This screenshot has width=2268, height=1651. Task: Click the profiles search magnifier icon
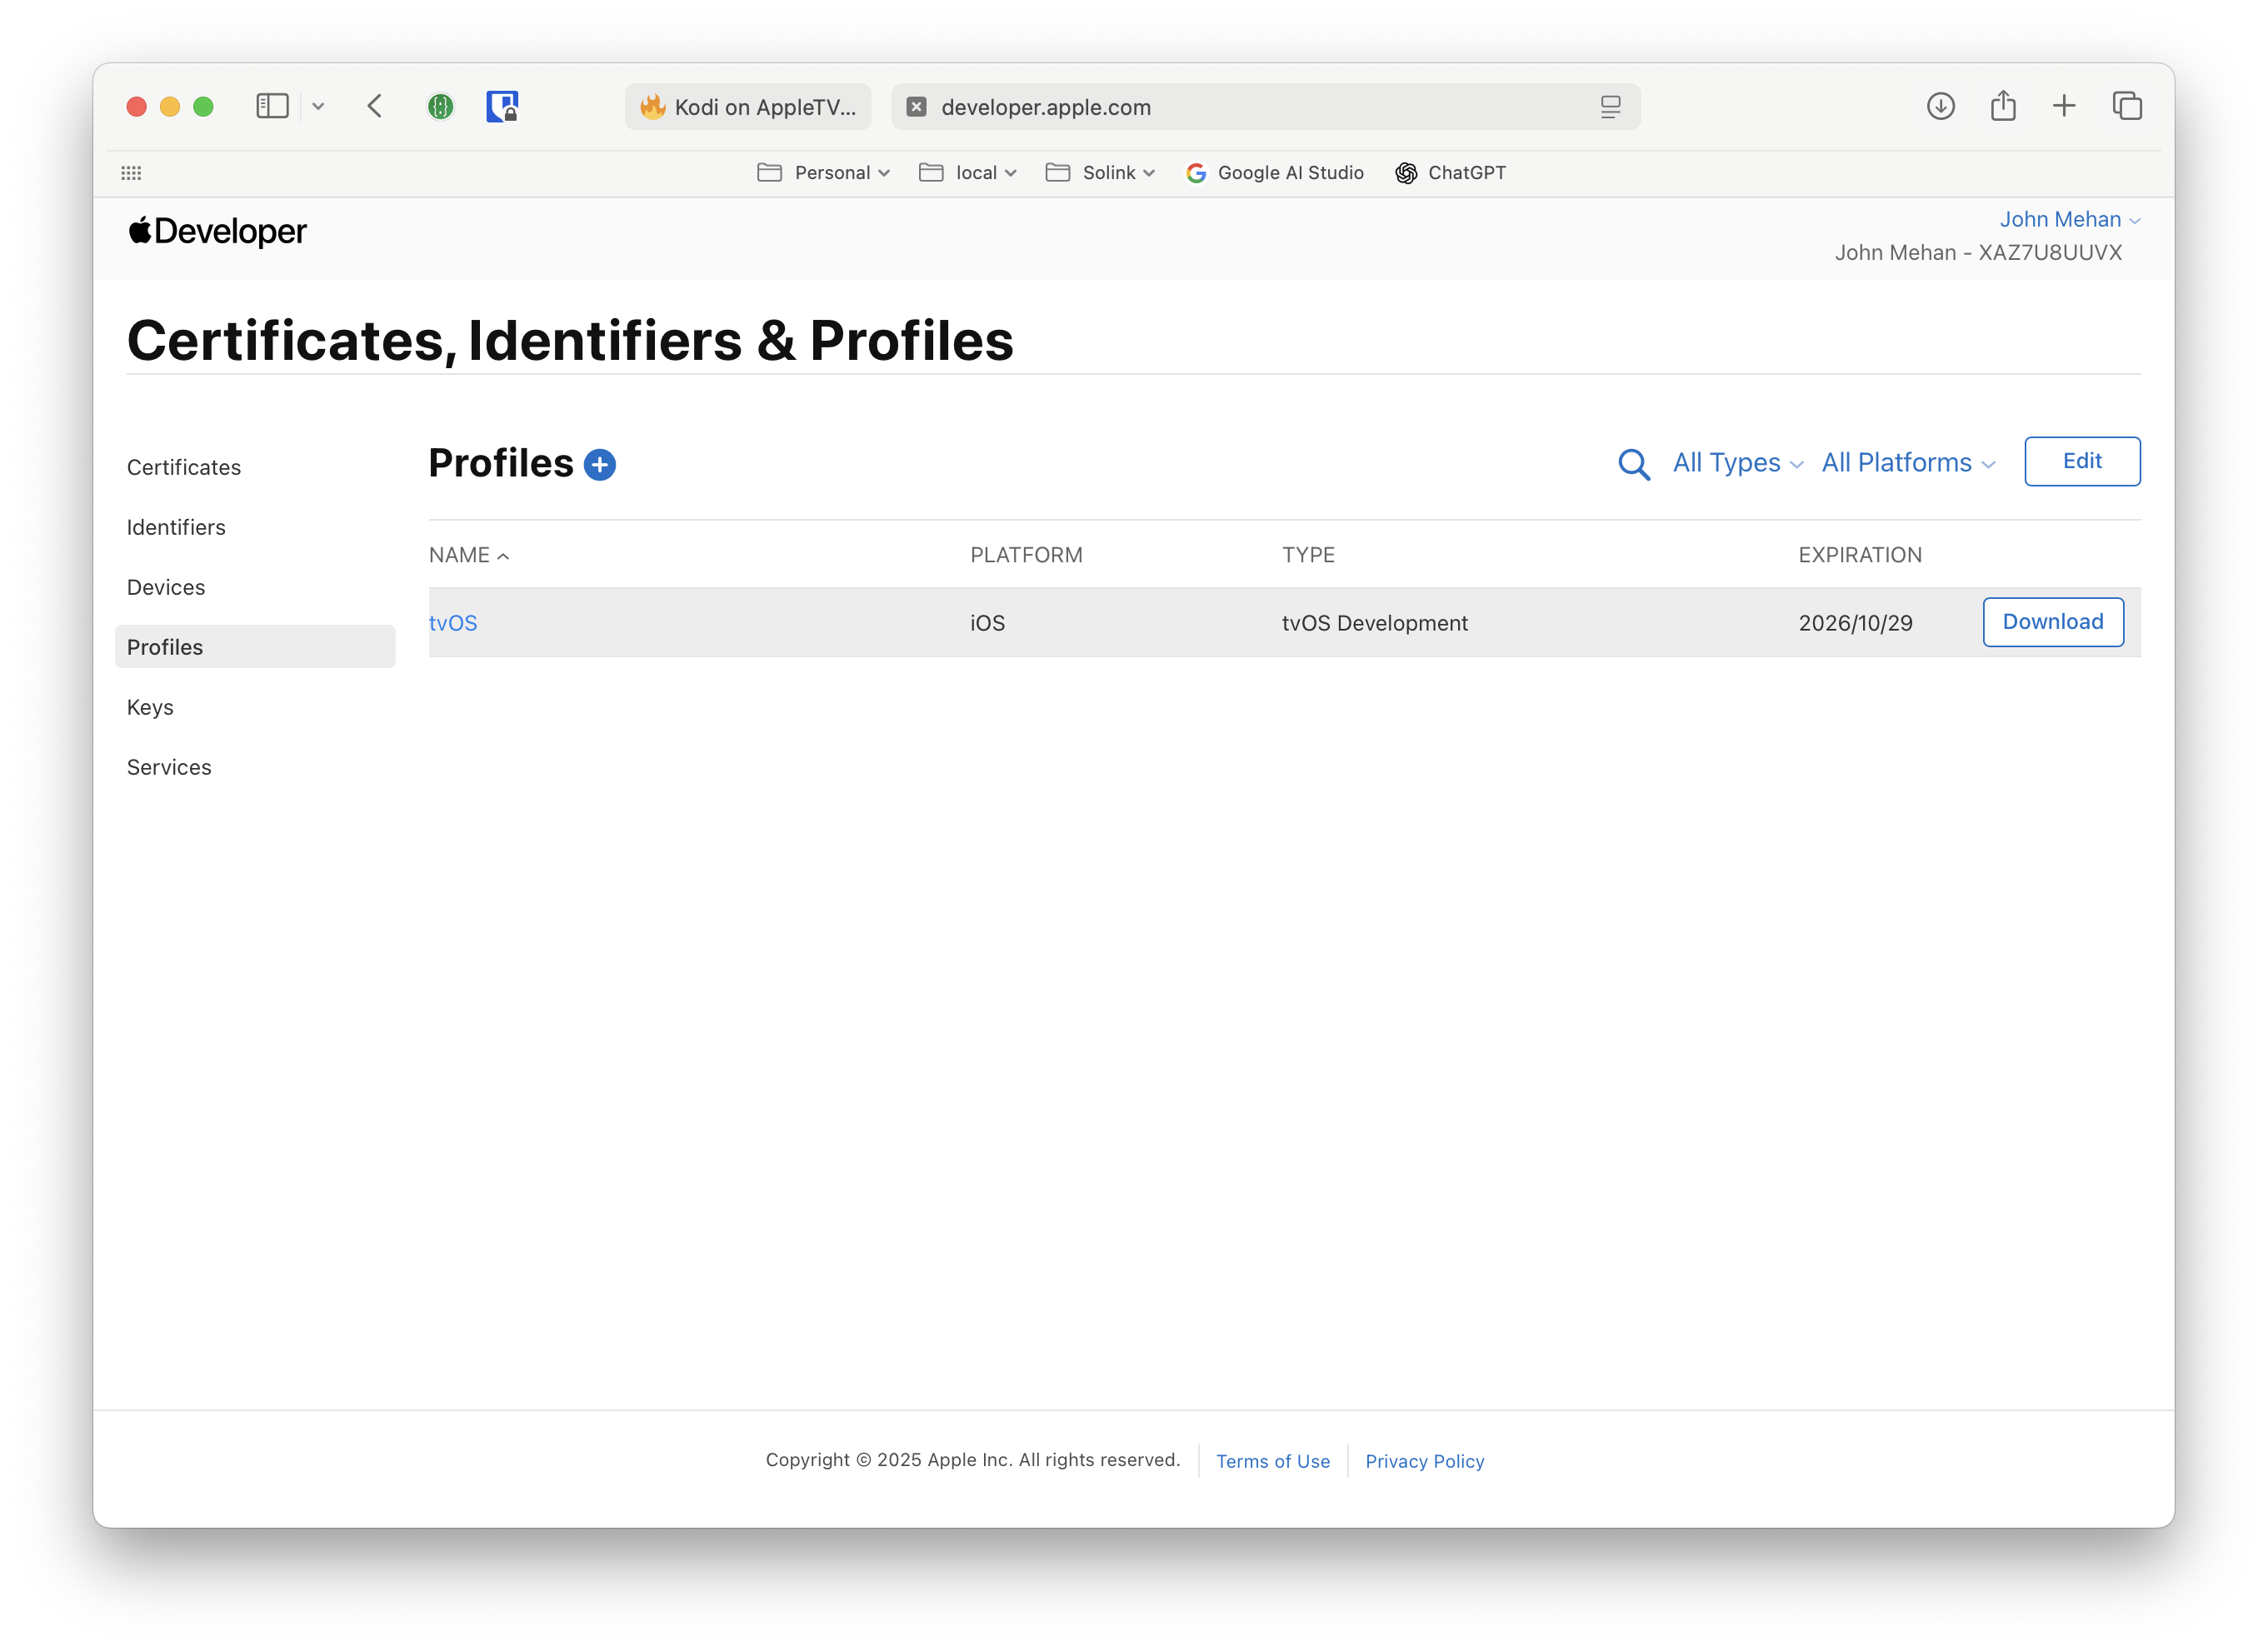(x=1633, y=464)
